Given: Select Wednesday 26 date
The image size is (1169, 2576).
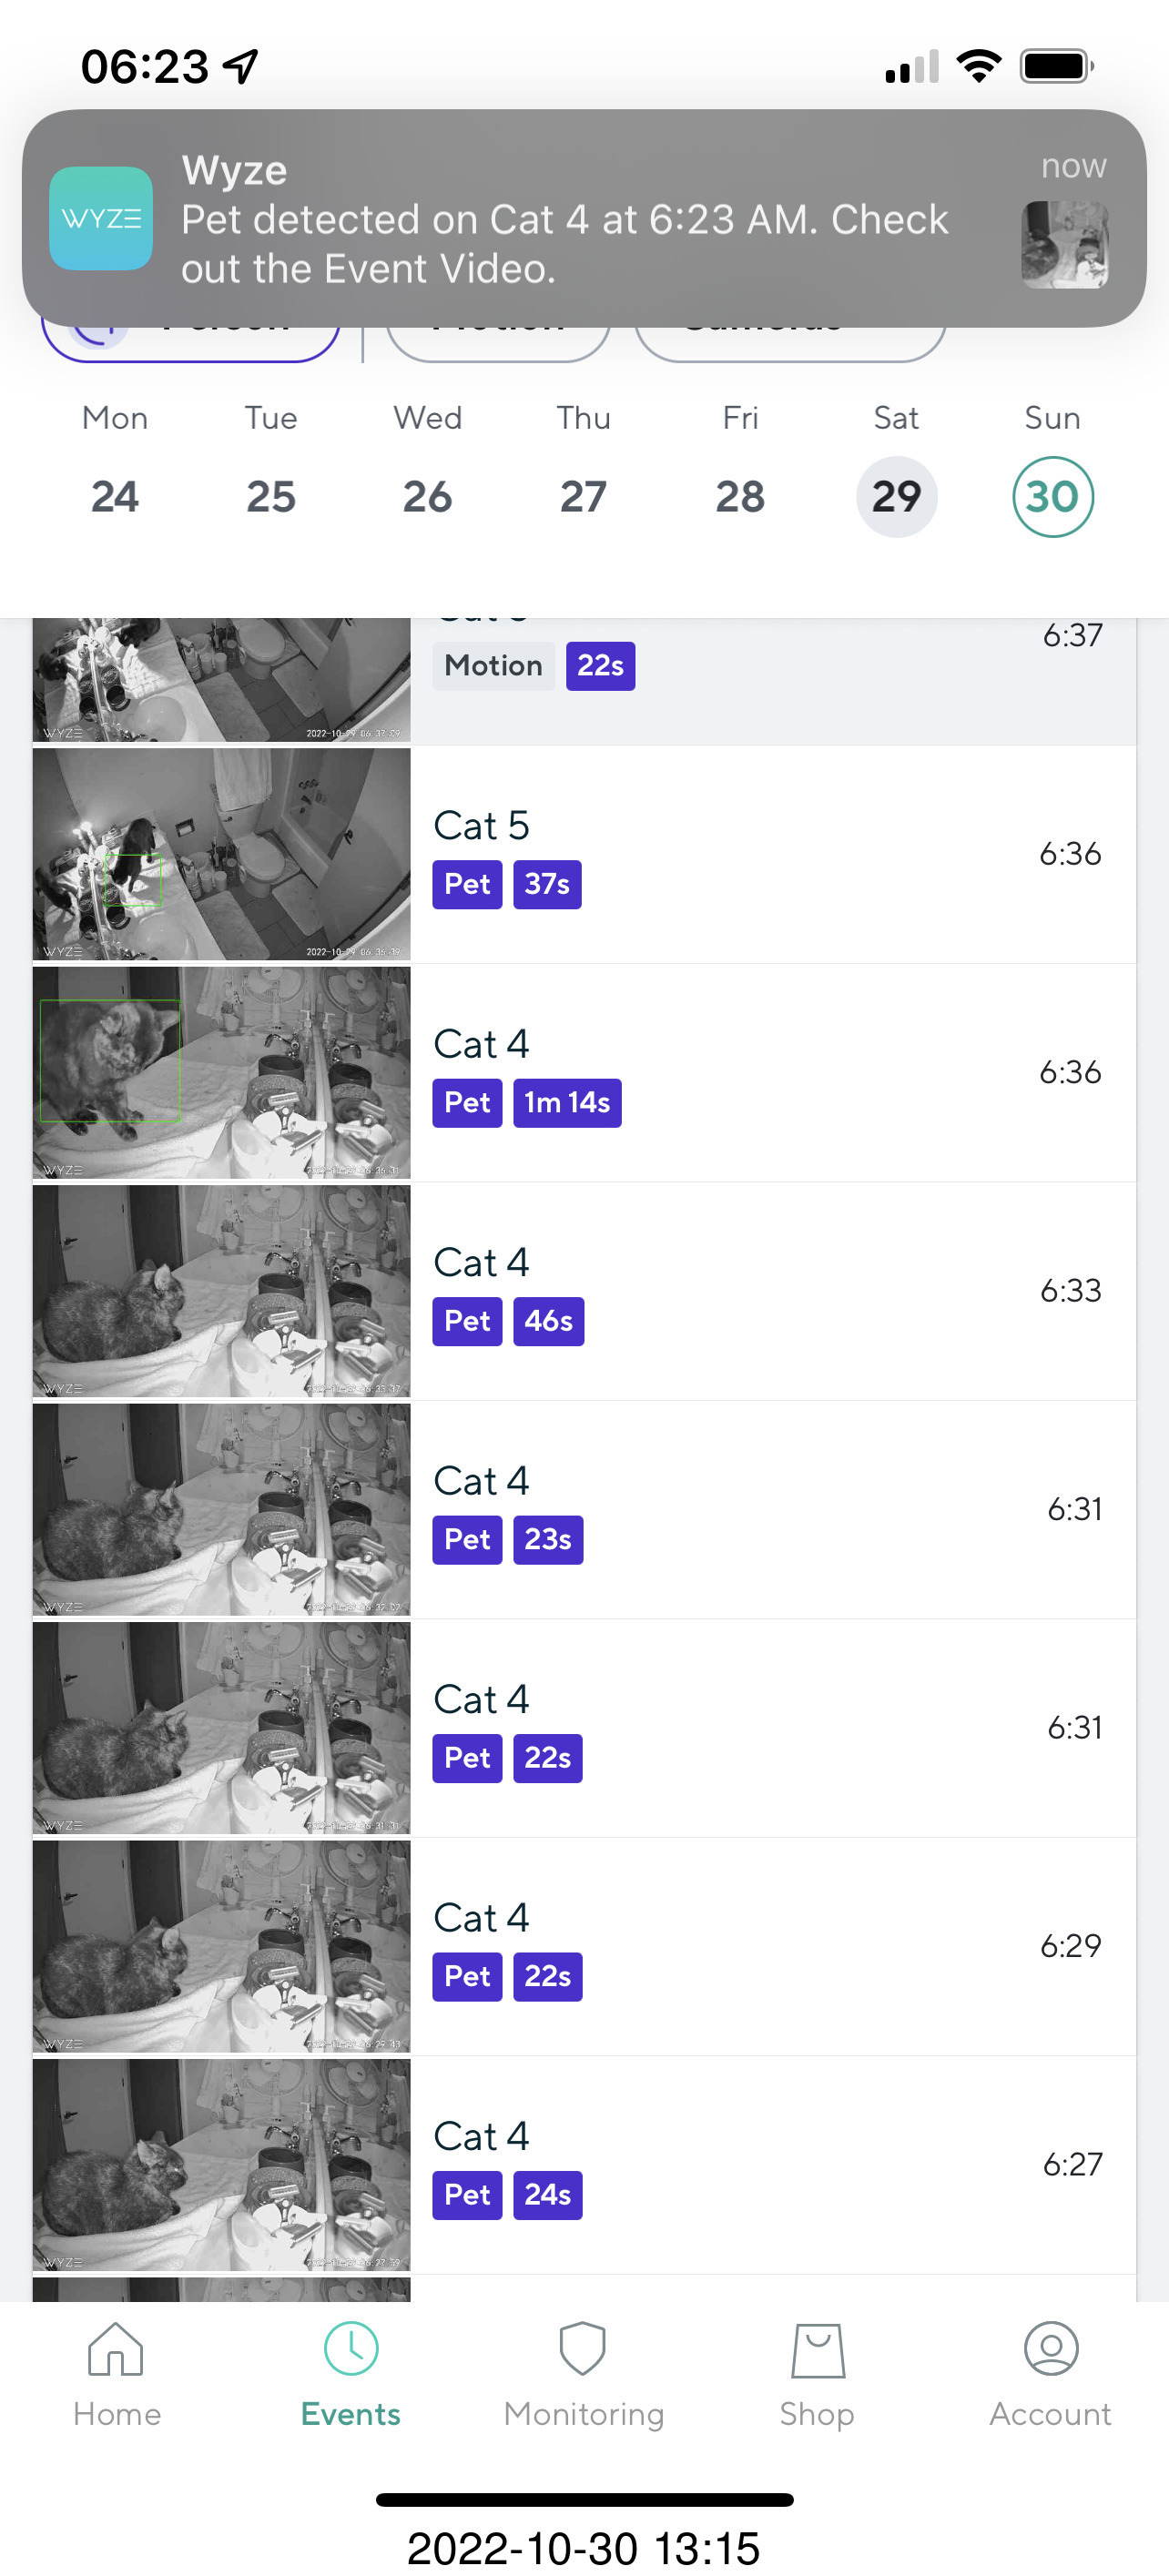Looking at the screenshot, I should pos(427,497).
